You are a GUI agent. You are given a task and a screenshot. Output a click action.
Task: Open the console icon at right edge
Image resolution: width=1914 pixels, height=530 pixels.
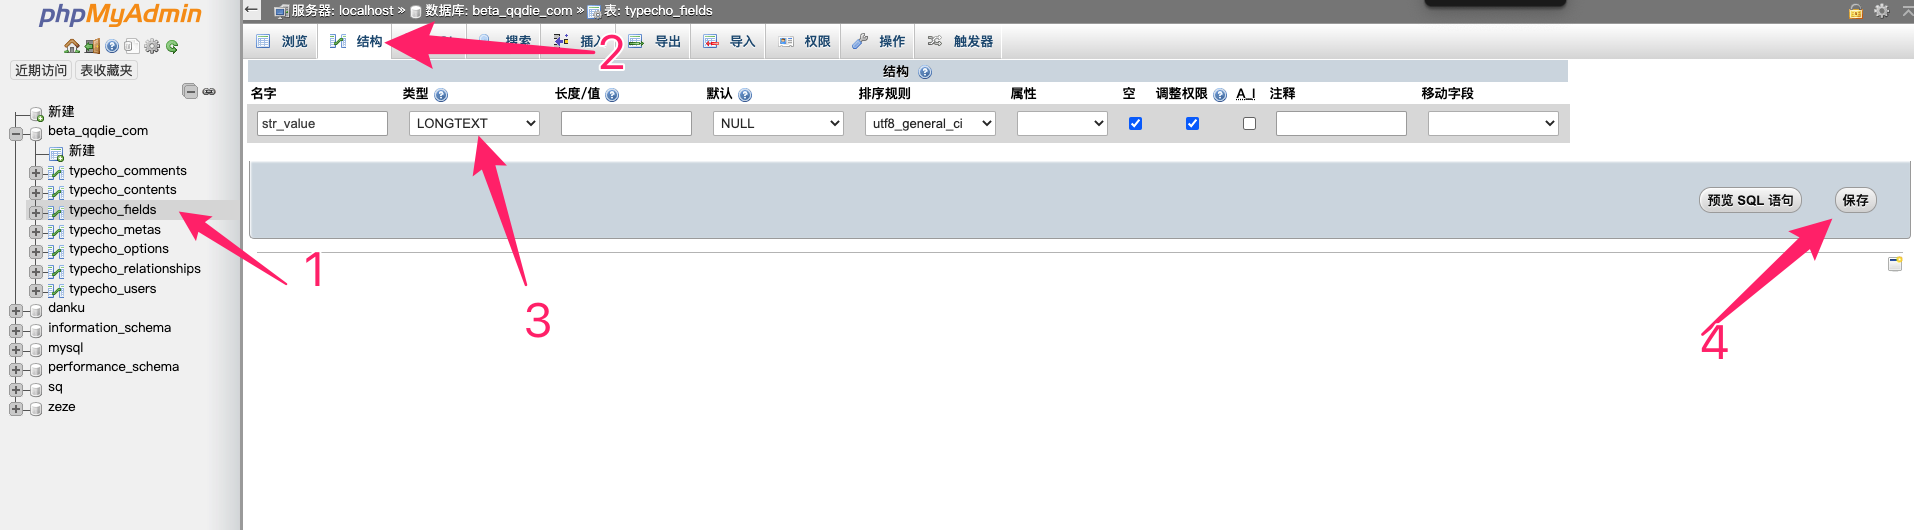(1894, 264)
